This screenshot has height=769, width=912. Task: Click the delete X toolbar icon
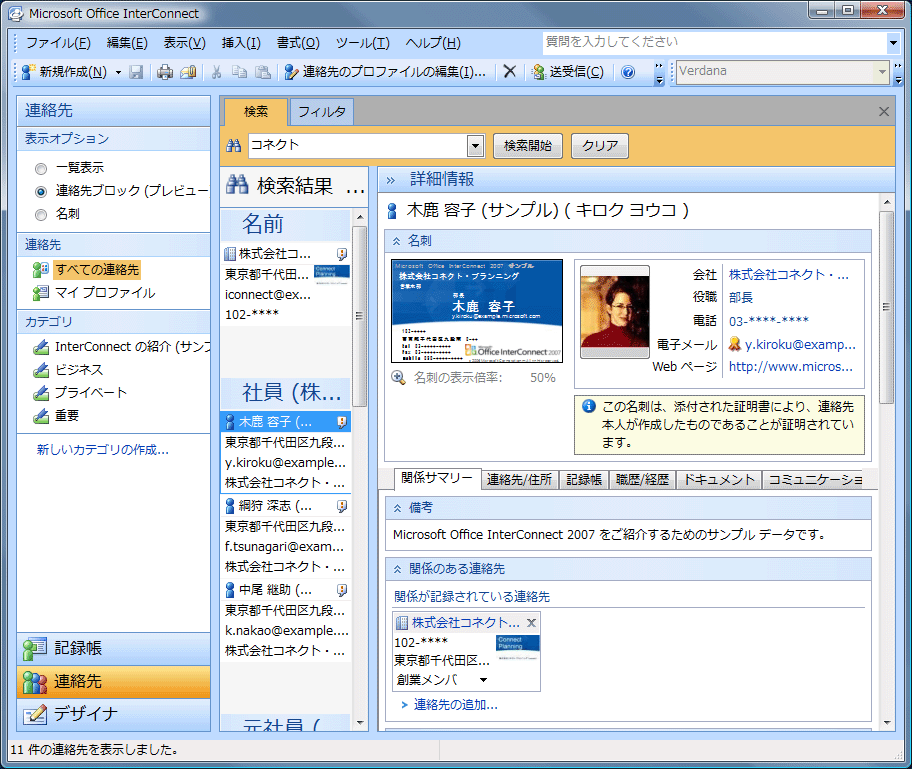pyautogui.click(x=510, y=72)
